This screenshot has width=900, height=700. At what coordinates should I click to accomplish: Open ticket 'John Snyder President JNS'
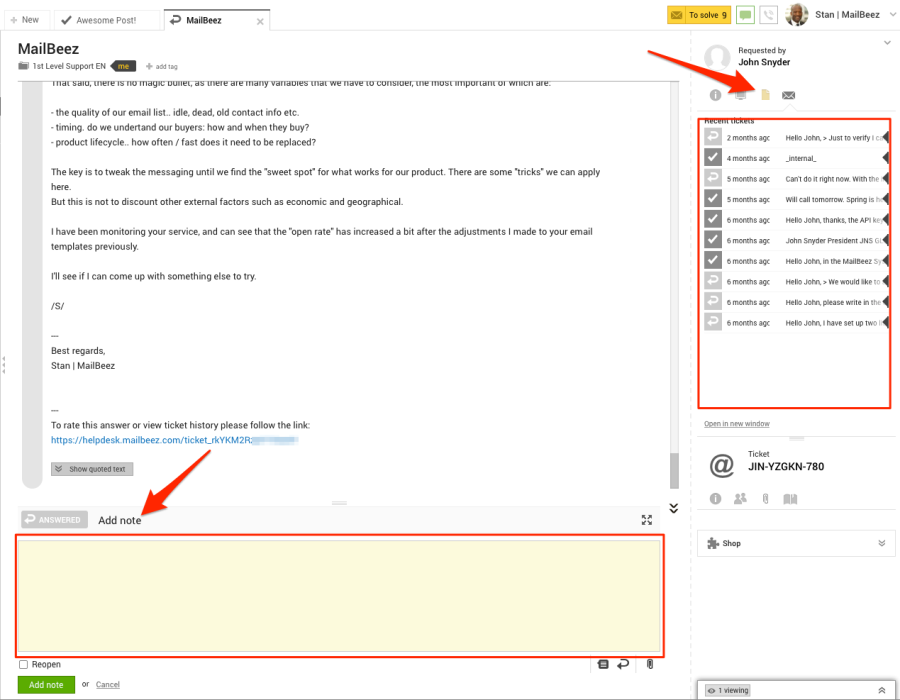pyautogui.click(x=796, y=241)
